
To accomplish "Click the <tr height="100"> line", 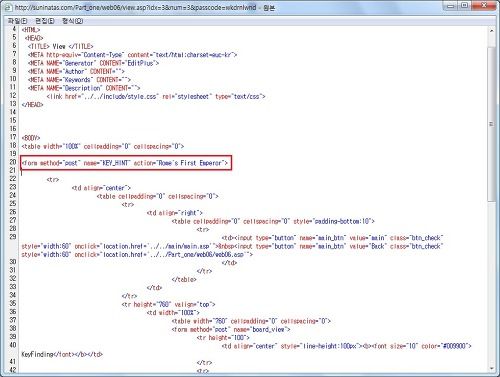I will (x=223, y=338).
